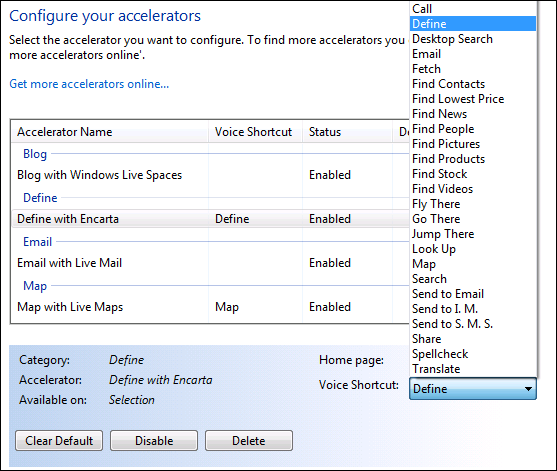Sort by Accelerator Name column header
Screen dimensions: 557x471
coord(109,132)
